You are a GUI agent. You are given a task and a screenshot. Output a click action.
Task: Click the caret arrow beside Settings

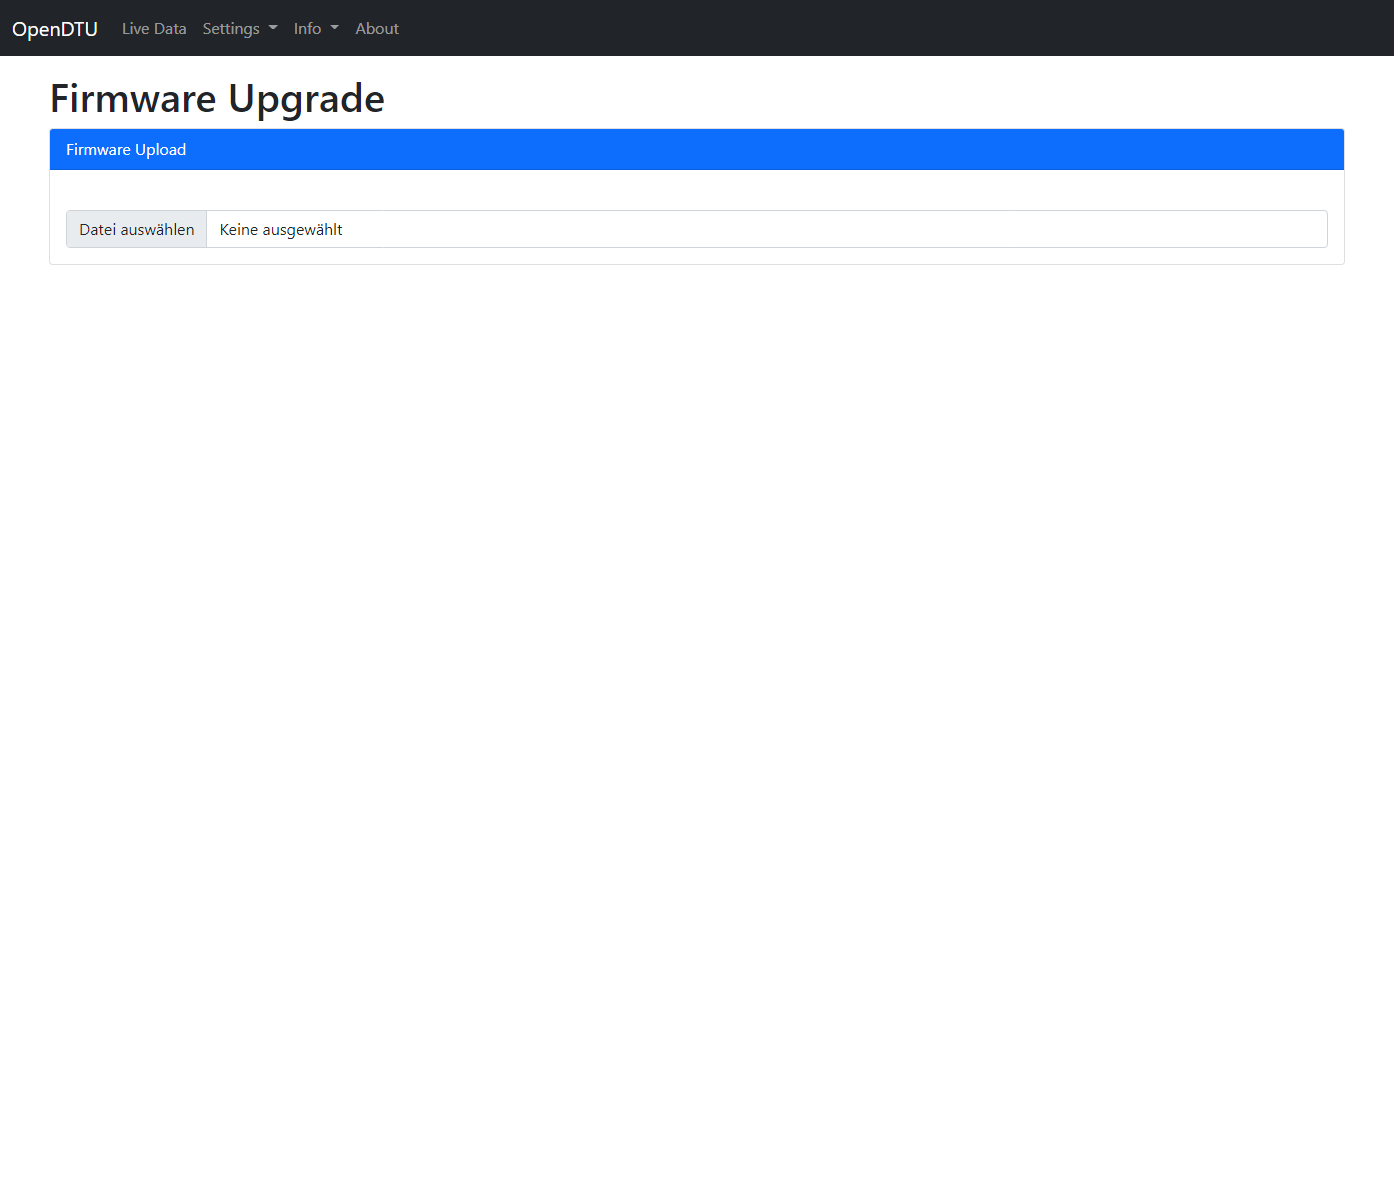pos(273,28)
